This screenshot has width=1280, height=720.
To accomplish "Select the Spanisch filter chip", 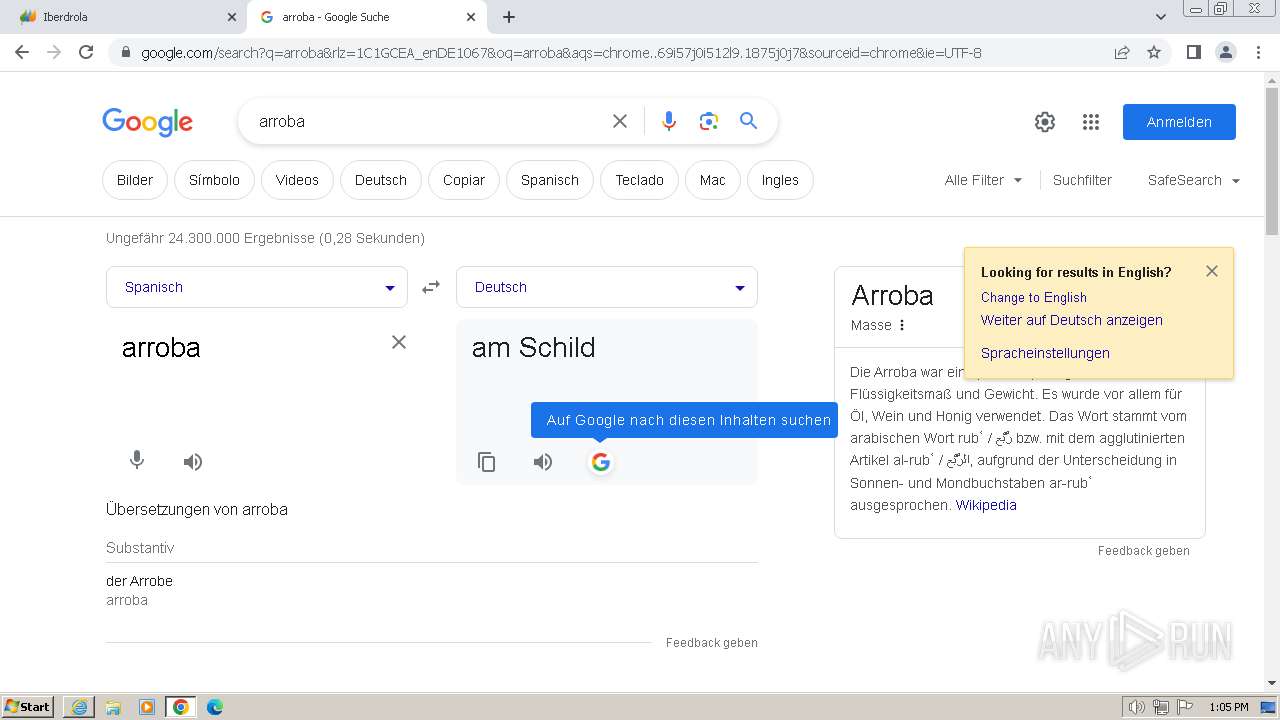I will (x=550, y=180).
